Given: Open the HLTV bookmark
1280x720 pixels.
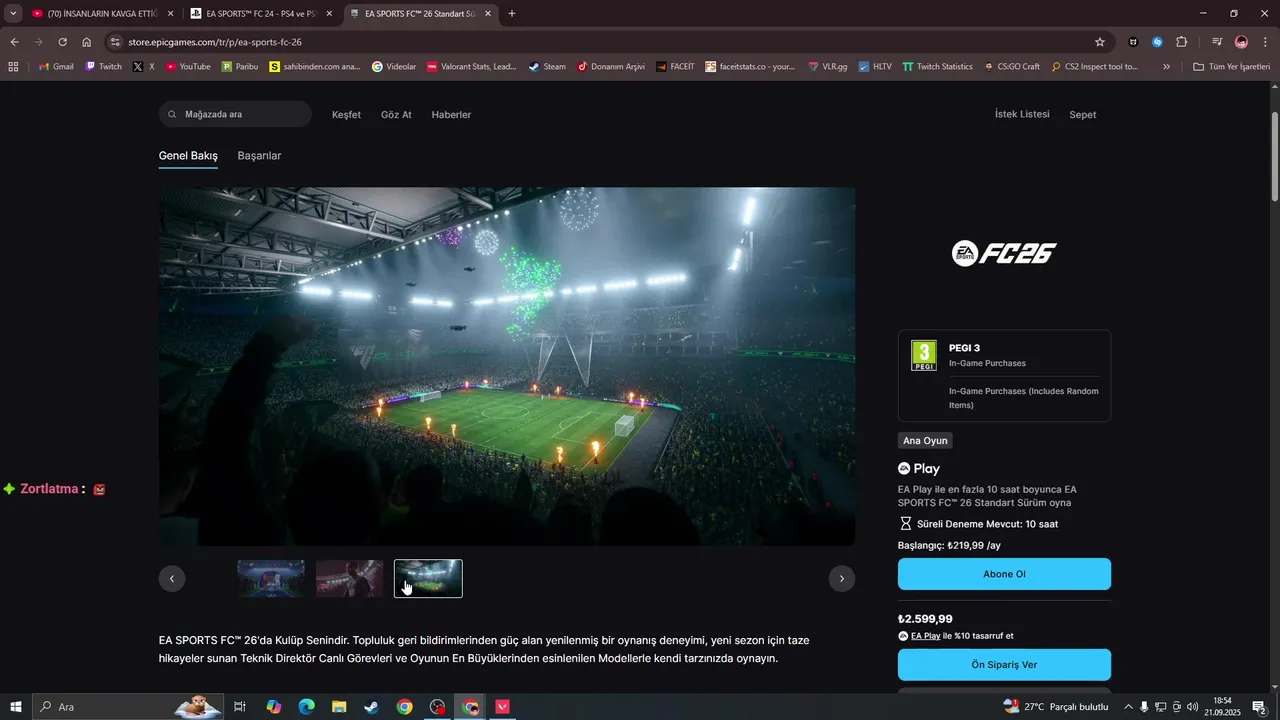Looking at the screenshot, I should point(875,67).
